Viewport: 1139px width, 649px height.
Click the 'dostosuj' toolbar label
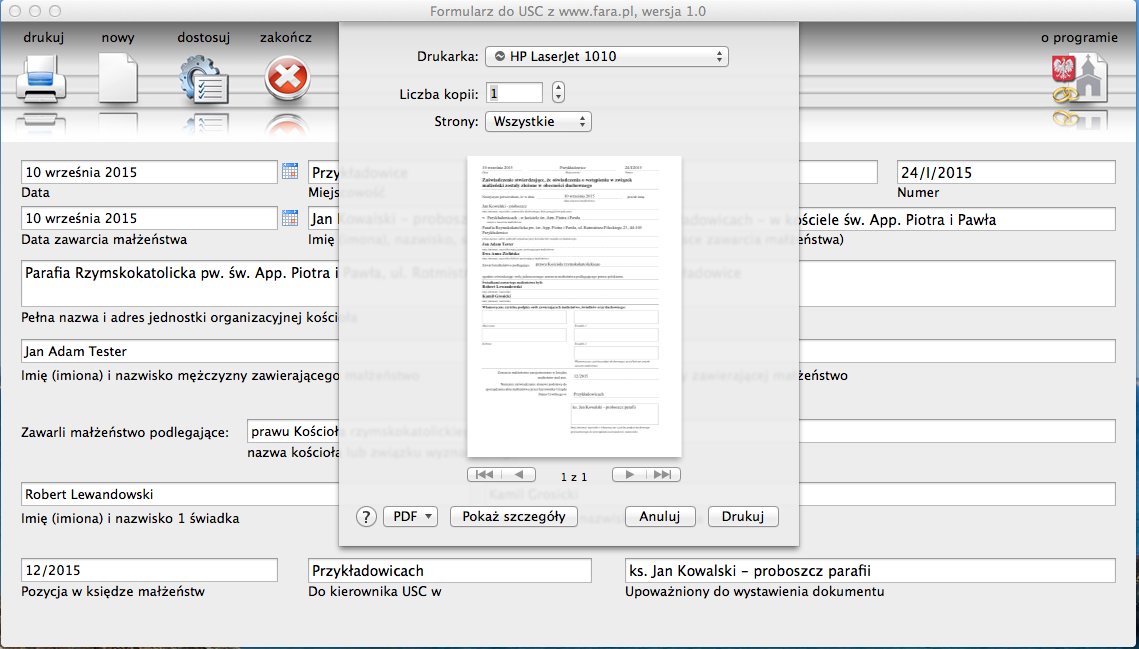(204, 38)
